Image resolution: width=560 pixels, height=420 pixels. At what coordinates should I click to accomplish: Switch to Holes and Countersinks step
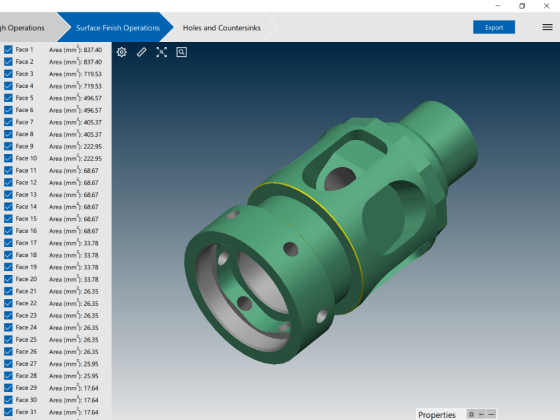point(221,28)
